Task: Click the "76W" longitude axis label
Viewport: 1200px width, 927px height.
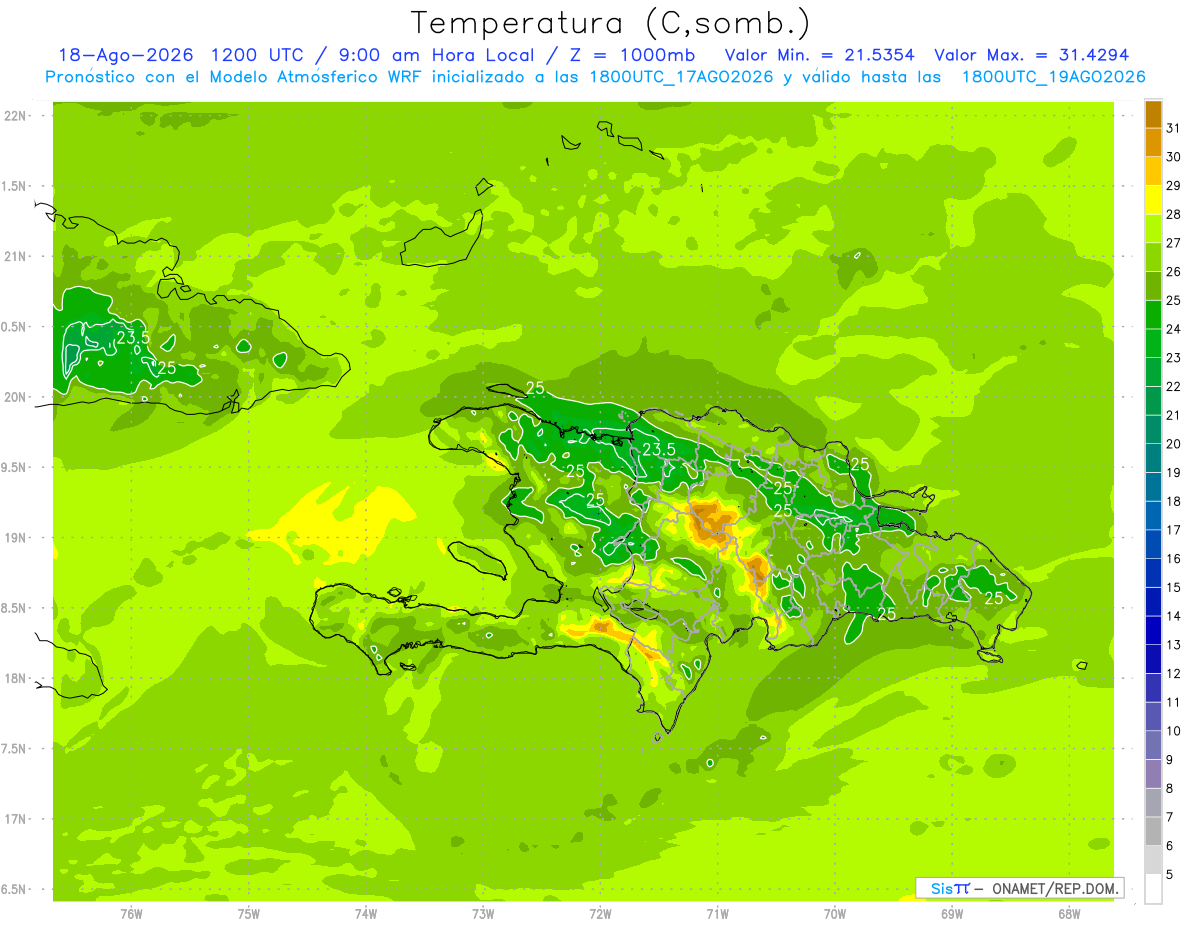Action: click(131, 914)
